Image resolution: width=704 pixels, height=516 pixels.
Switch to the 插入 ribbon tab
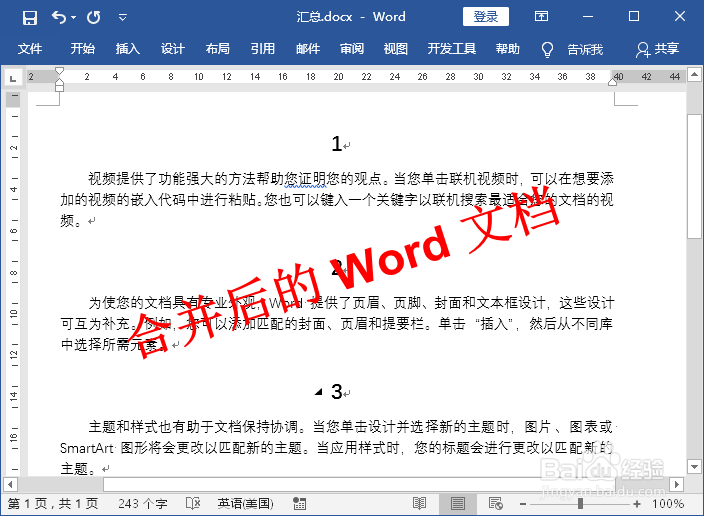[x=128, y=49]
